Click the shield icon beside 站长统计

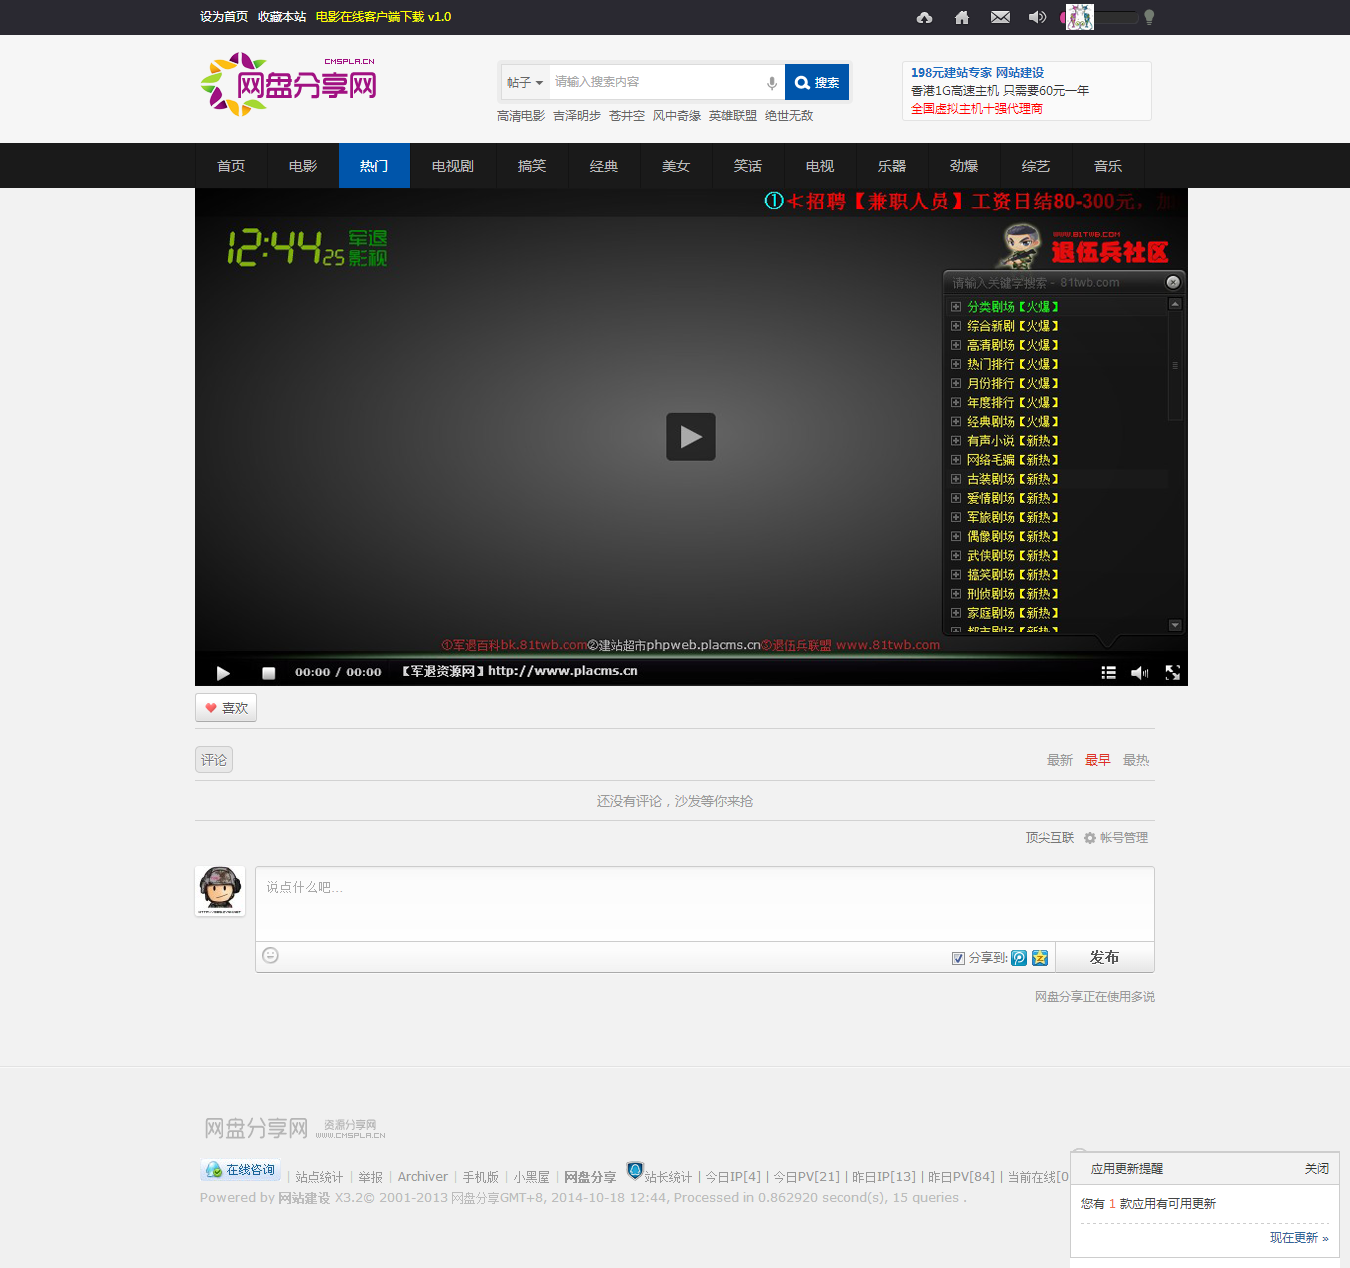click(635, 1170)
